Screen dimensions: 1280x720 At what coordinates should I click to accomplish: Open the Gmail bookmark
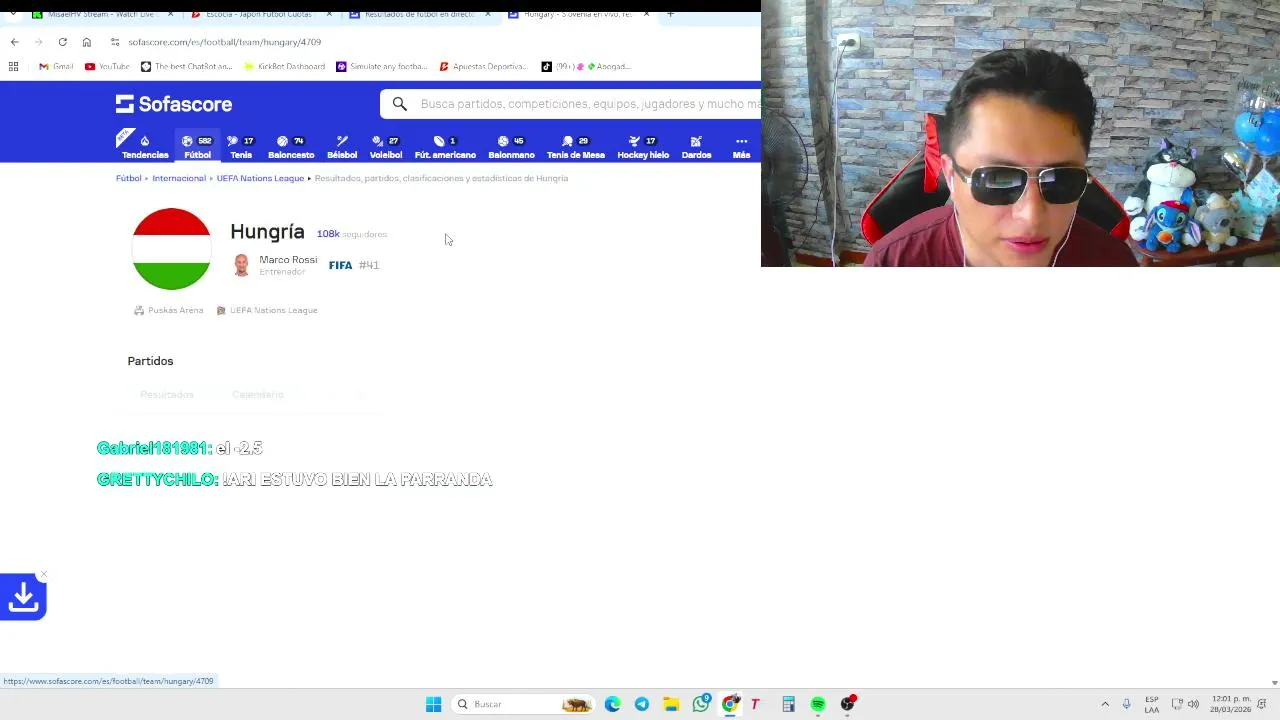coord(56,66)
